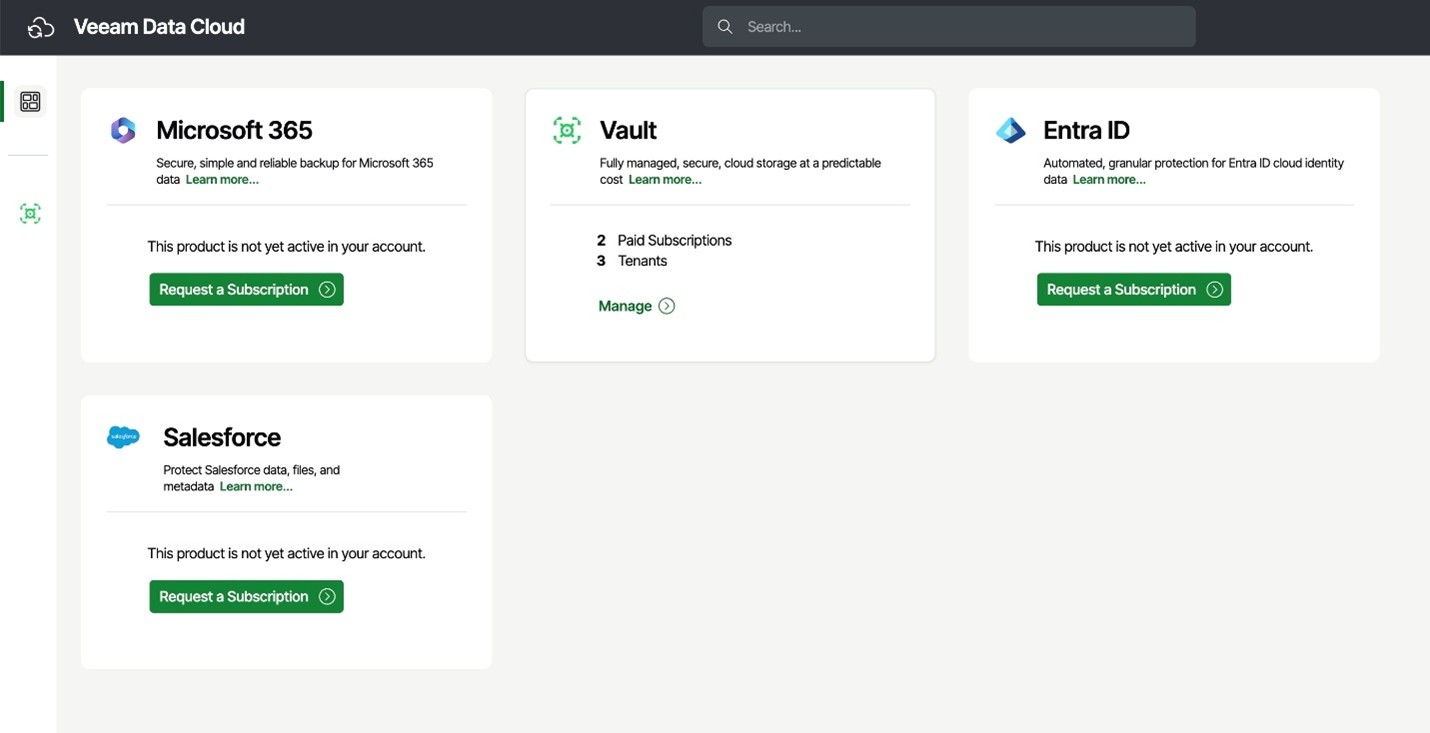1430x733 pixels.
Task: Click the Vault card logo icon
Action: click(567, 130)
